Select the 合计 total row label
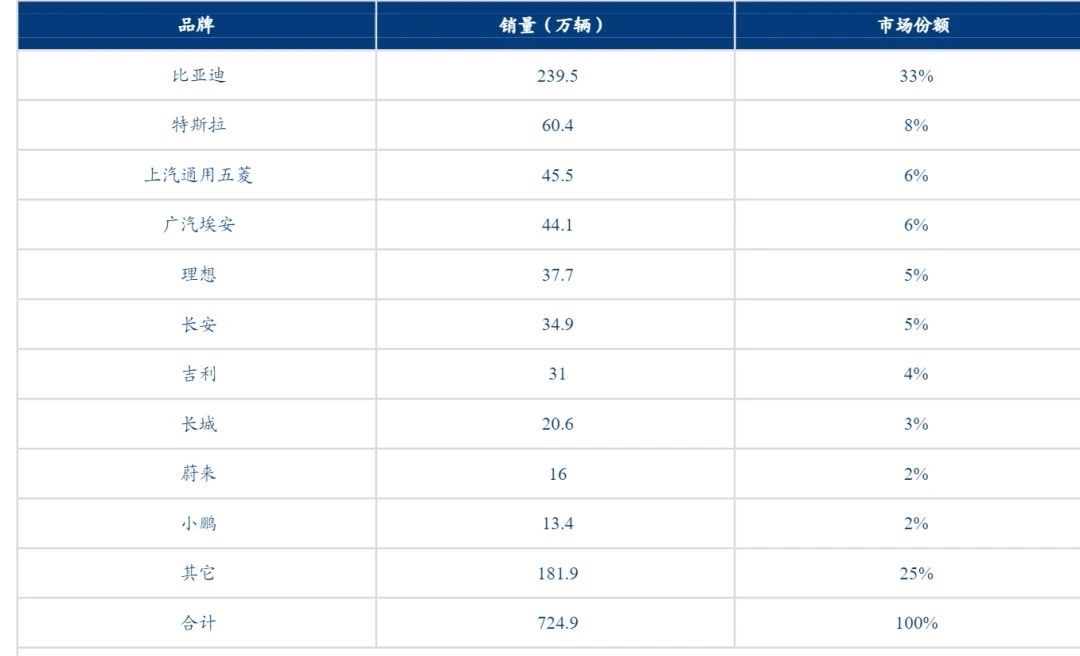 click(x=198, y=623)
